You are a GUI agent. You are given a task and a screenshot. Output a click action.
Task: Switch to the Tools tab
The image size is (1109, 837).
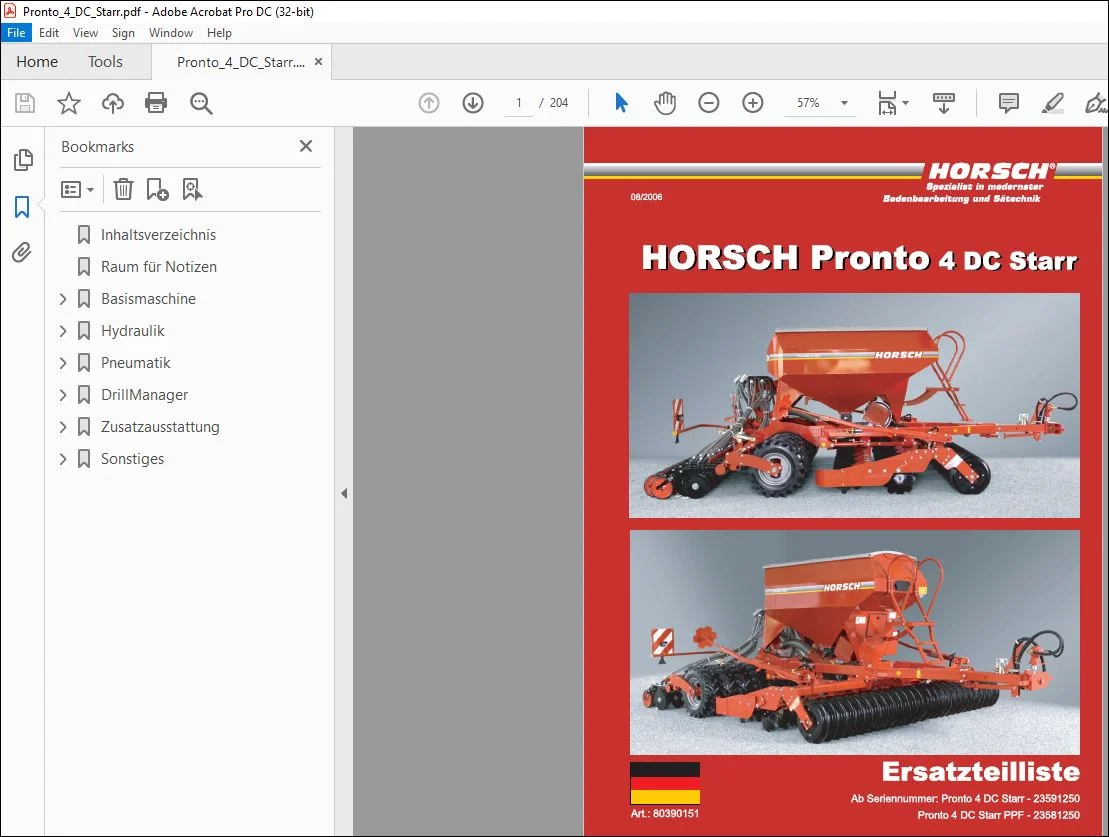[x=105, y=62]
